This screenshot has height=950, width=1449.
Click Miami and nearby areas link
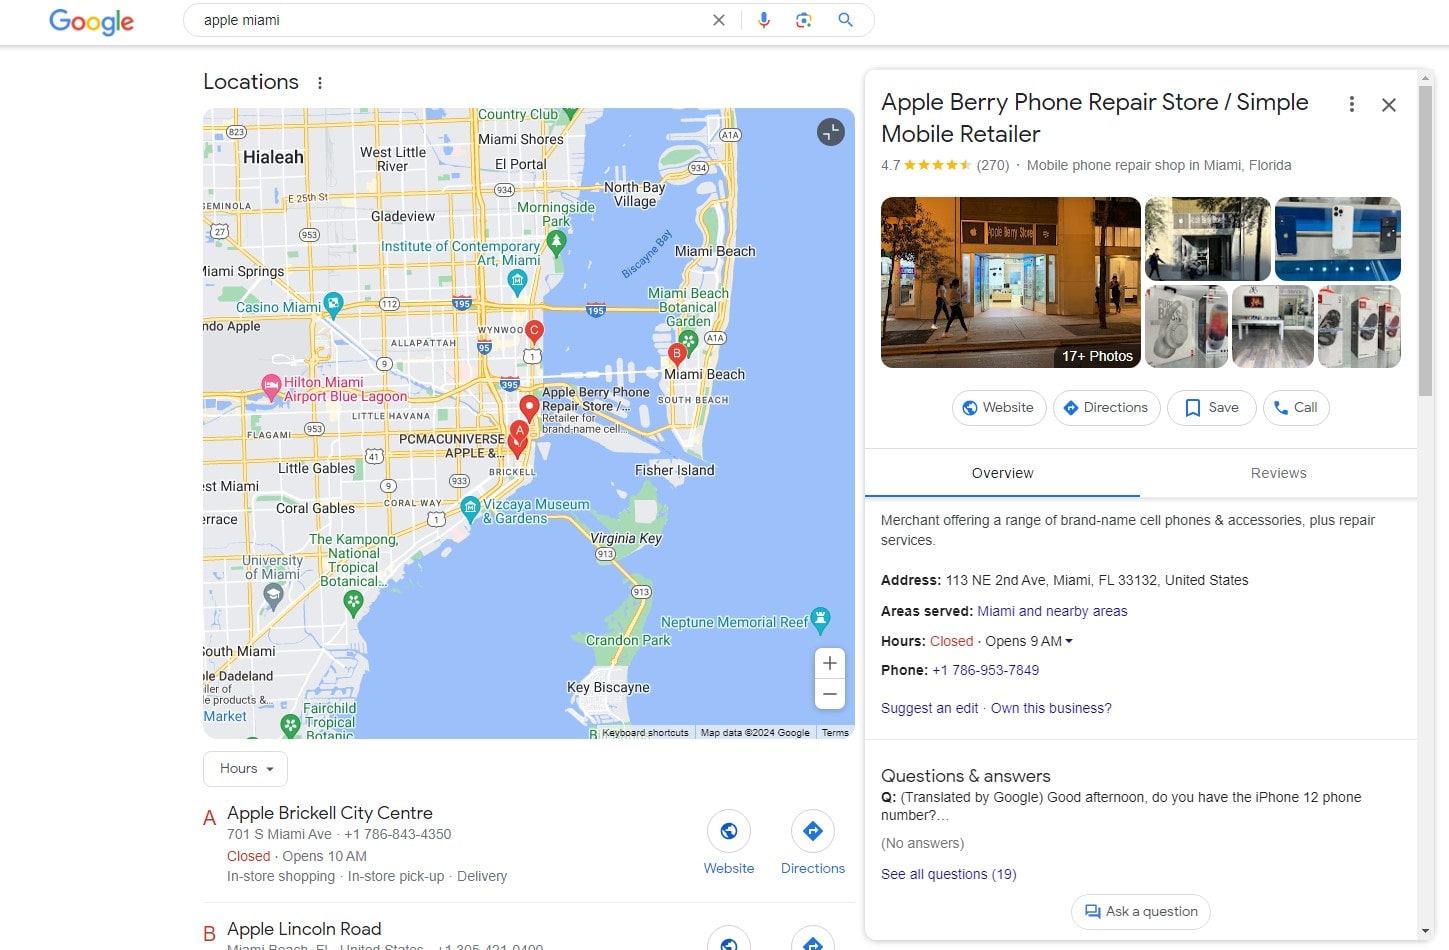tap(1052, 611)
